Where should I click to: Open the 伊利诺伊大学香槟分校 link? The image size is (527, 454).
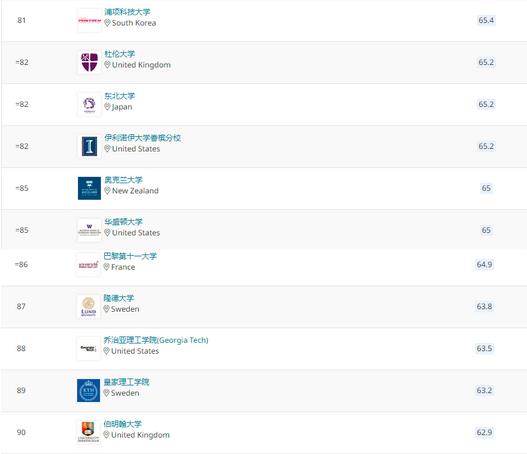143,138
